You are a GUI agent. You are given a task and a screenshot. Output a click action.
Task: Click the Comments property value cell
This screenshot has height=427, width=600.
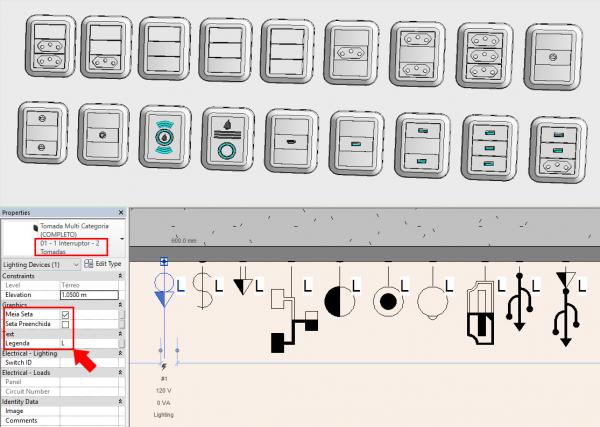click(90, 420)
